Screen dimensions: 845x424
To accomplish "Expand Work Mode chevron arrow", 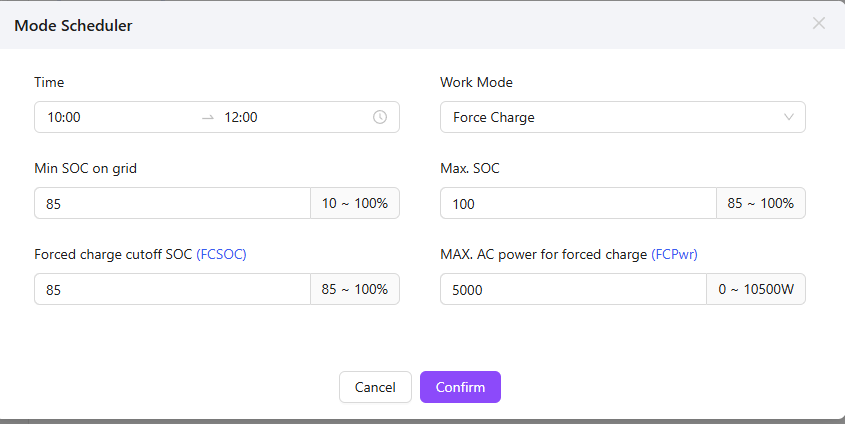I will tap(789, 117).
